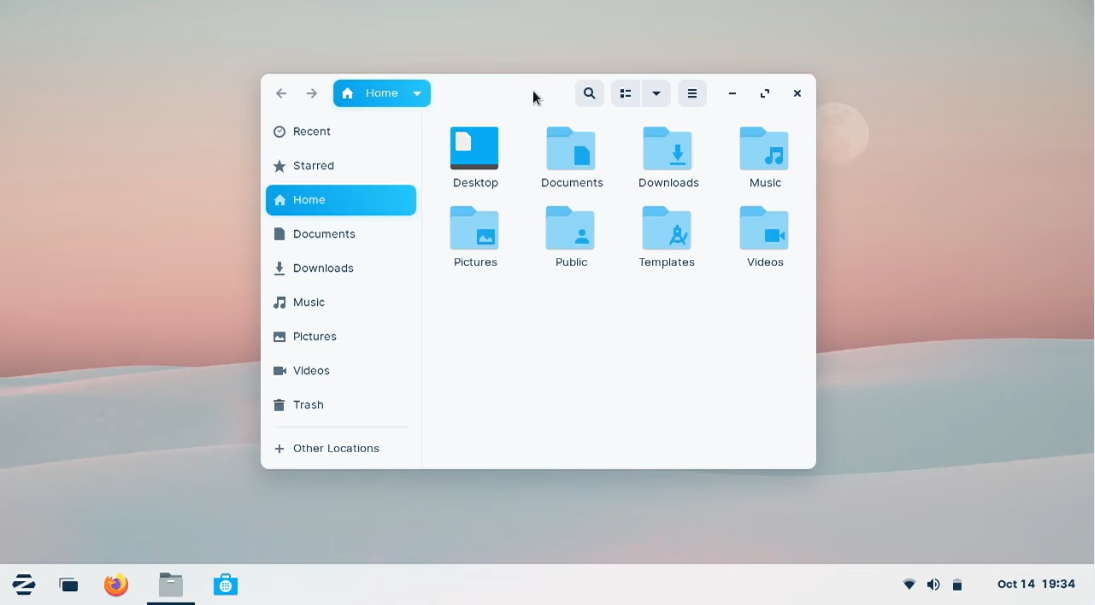1095x605 pixels.
Task: Expand Other Locations in the sidebar
Action: (335, 449)
